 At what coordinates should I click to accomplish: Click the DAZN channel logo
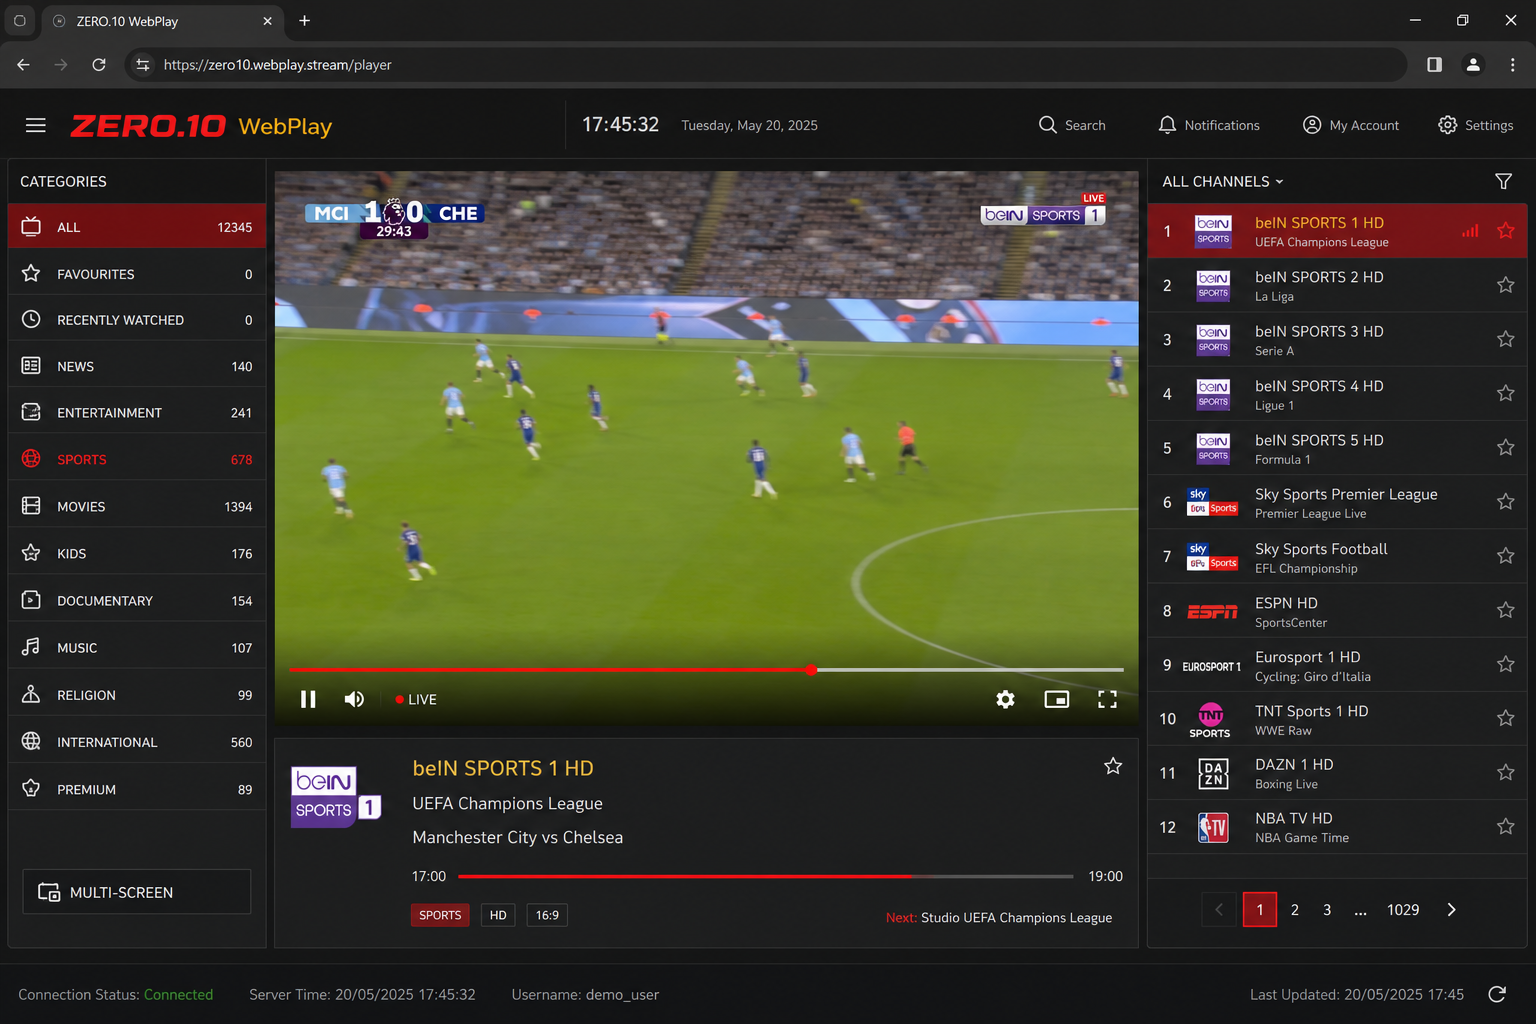1212,773
